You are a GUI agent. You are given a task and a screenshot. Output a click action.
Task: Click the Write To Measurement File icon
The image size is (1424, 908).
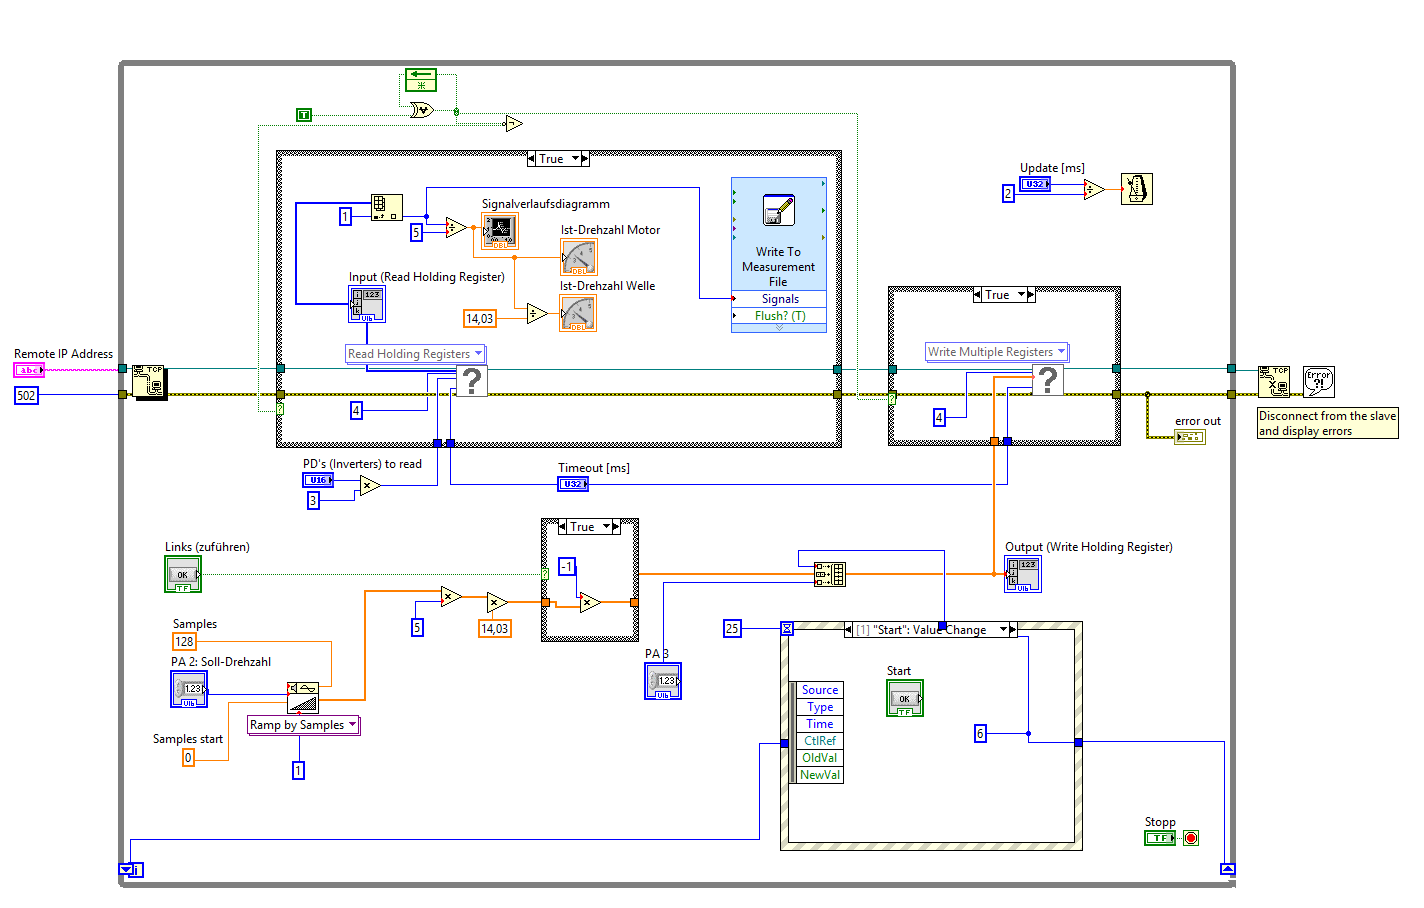(x=778, y=210)
